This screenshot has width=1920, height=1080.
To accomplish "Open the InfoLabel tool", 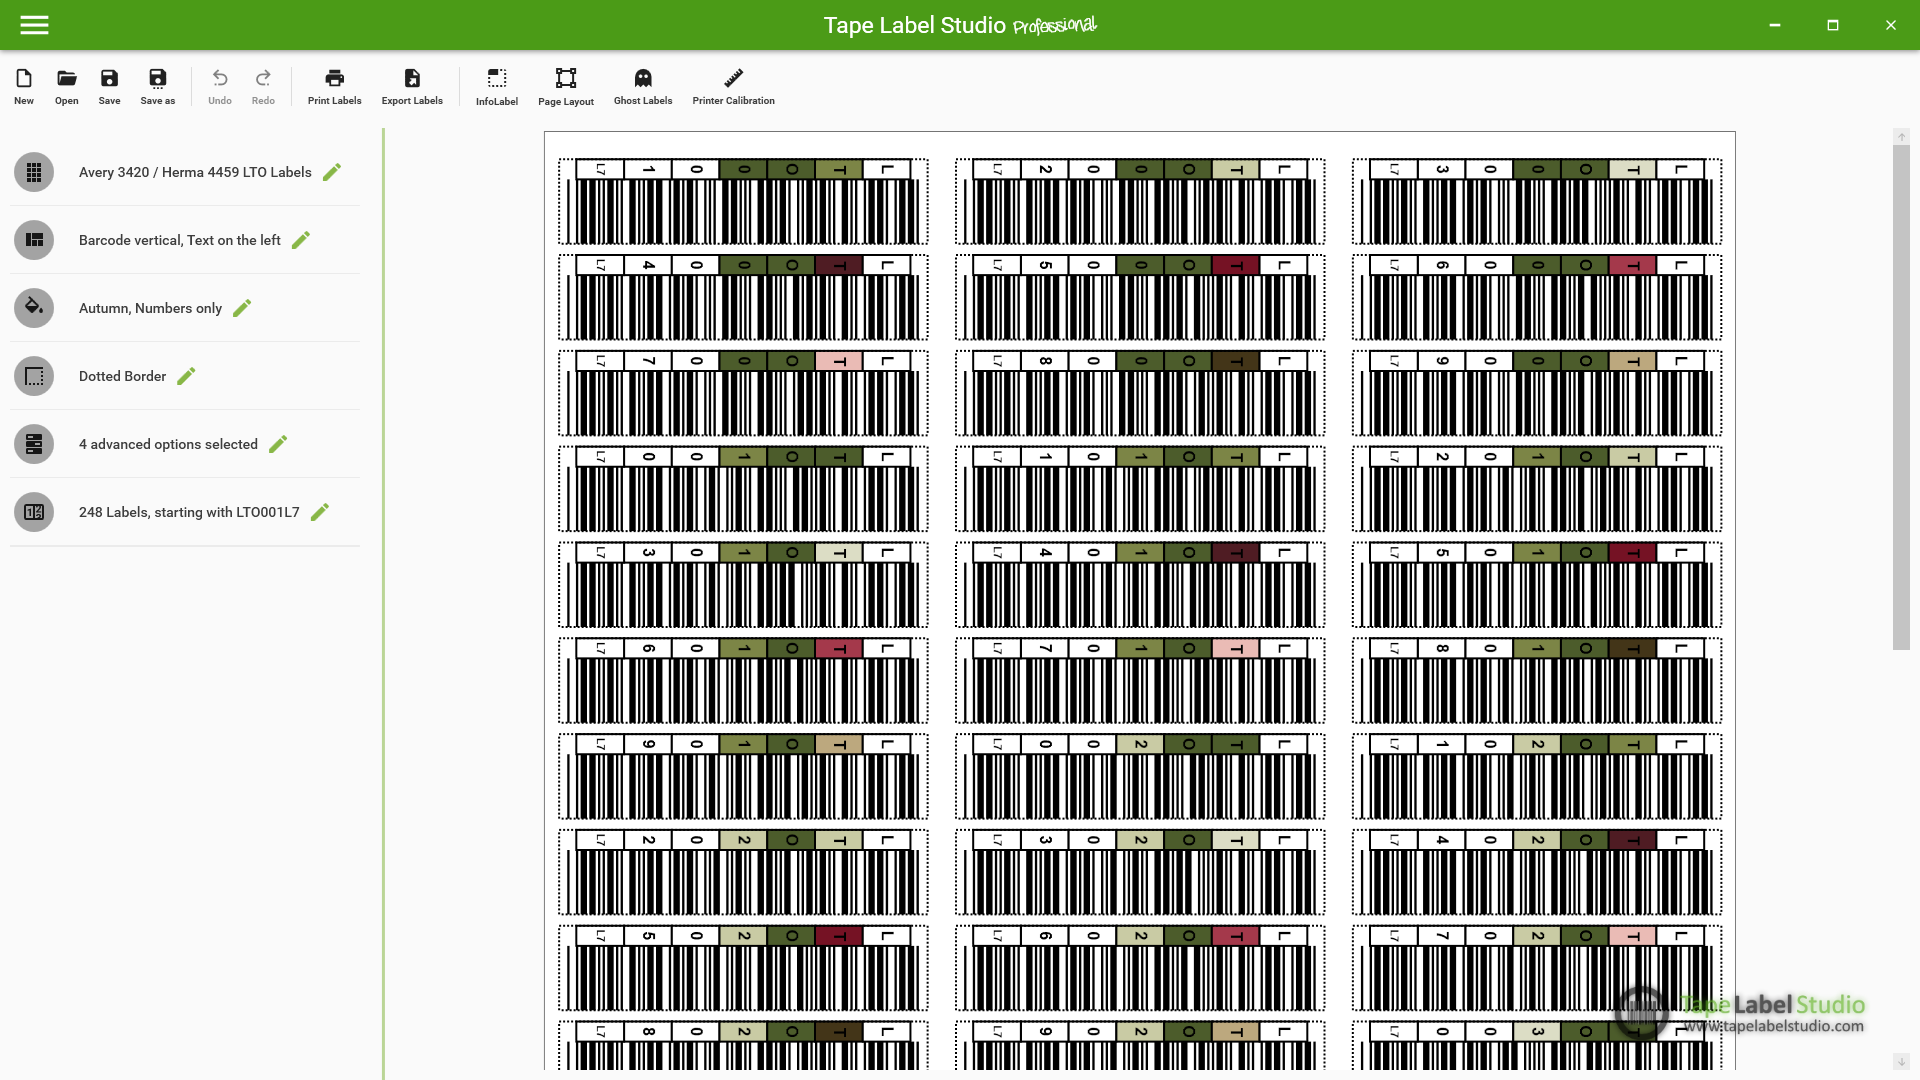I will pos(497,86).
